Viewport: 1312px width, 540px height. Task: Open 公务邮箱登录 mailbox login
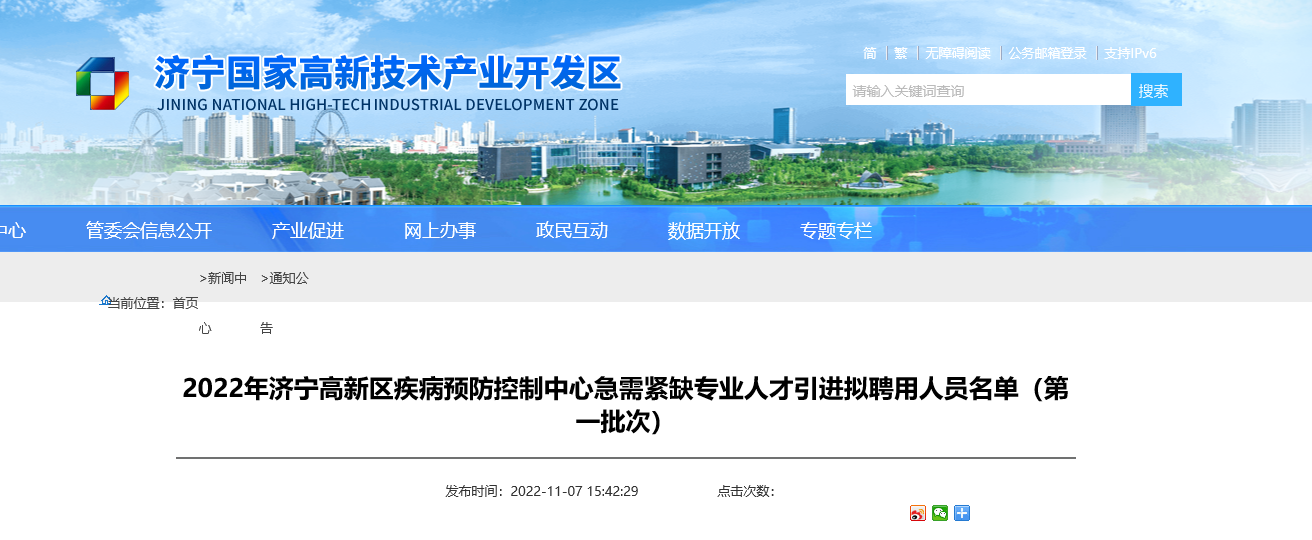point(1047,53)
